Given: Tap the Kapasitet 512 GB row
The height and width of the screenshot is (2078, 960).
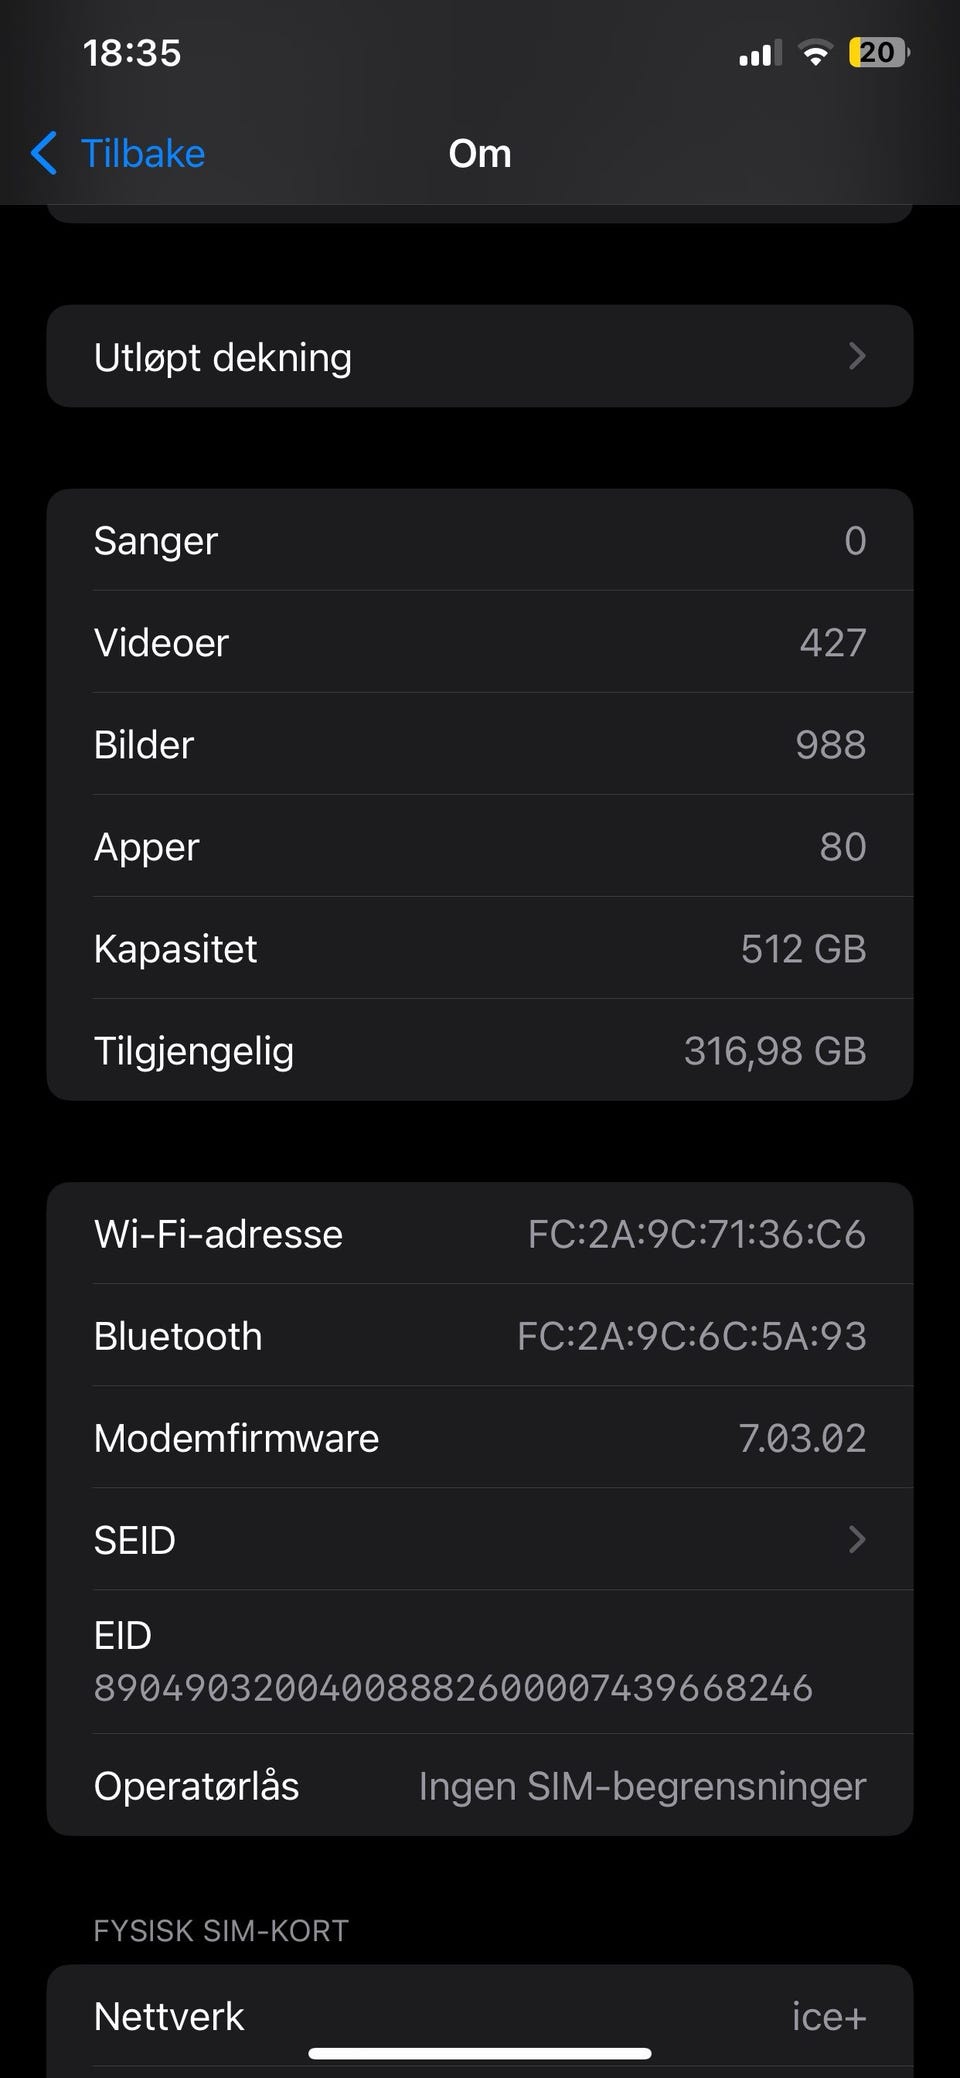Looking at the screenshot, I should pos(480,949).
